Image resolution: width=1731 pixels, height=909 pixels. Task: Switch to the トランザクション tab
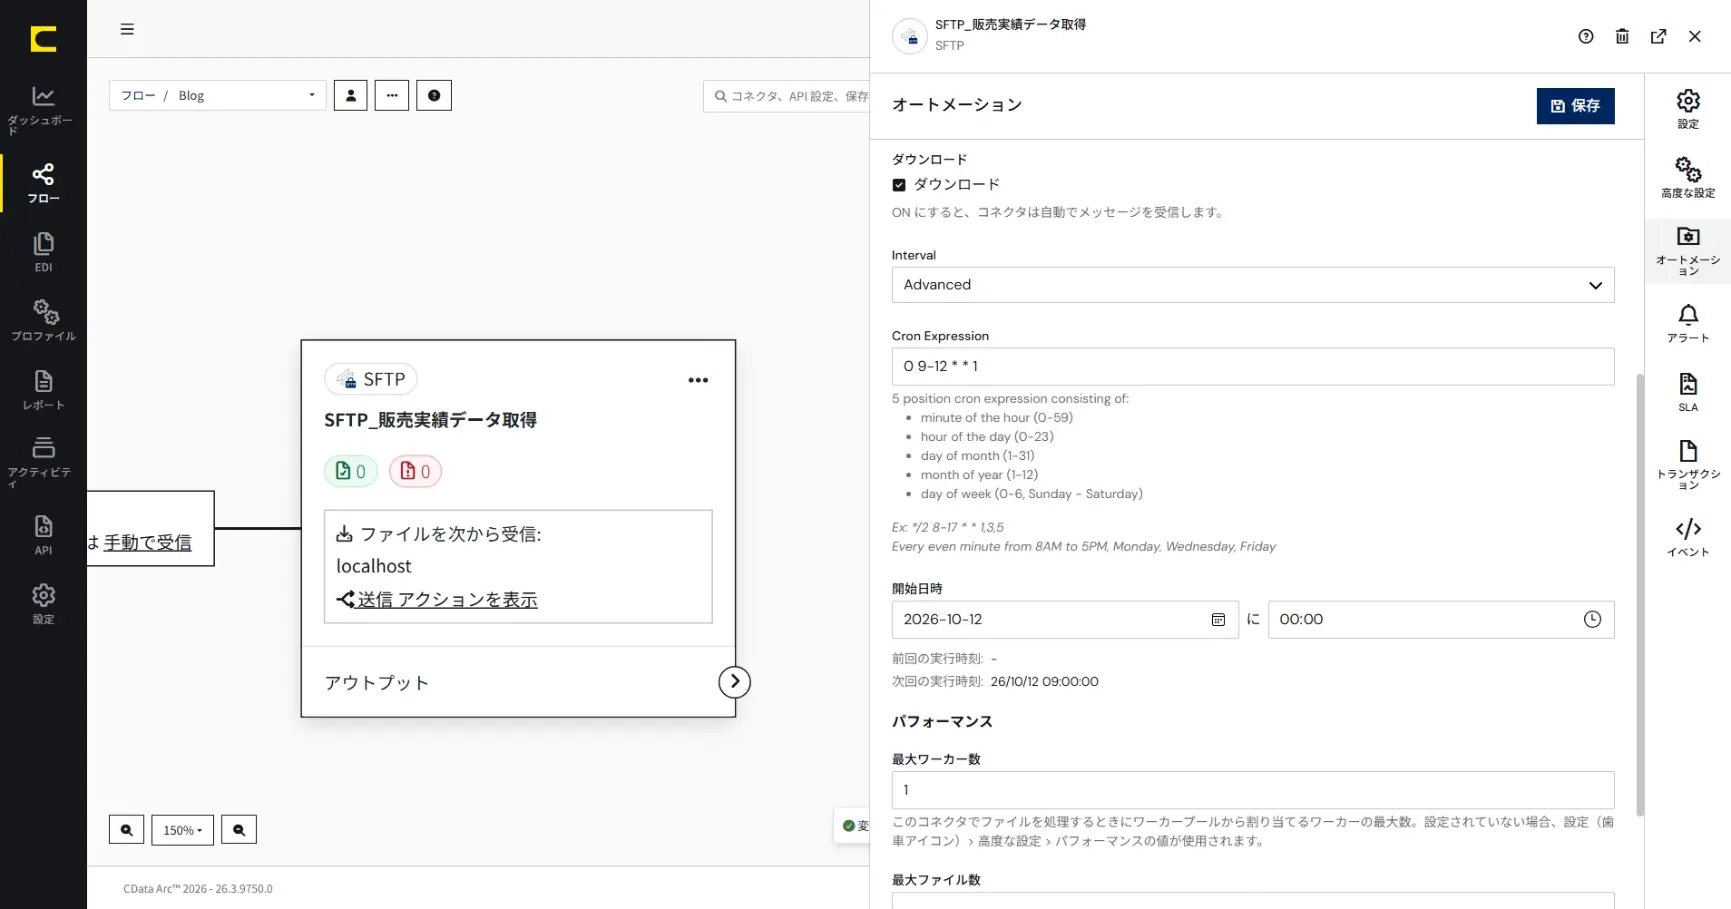click(x=1688, y=464)
